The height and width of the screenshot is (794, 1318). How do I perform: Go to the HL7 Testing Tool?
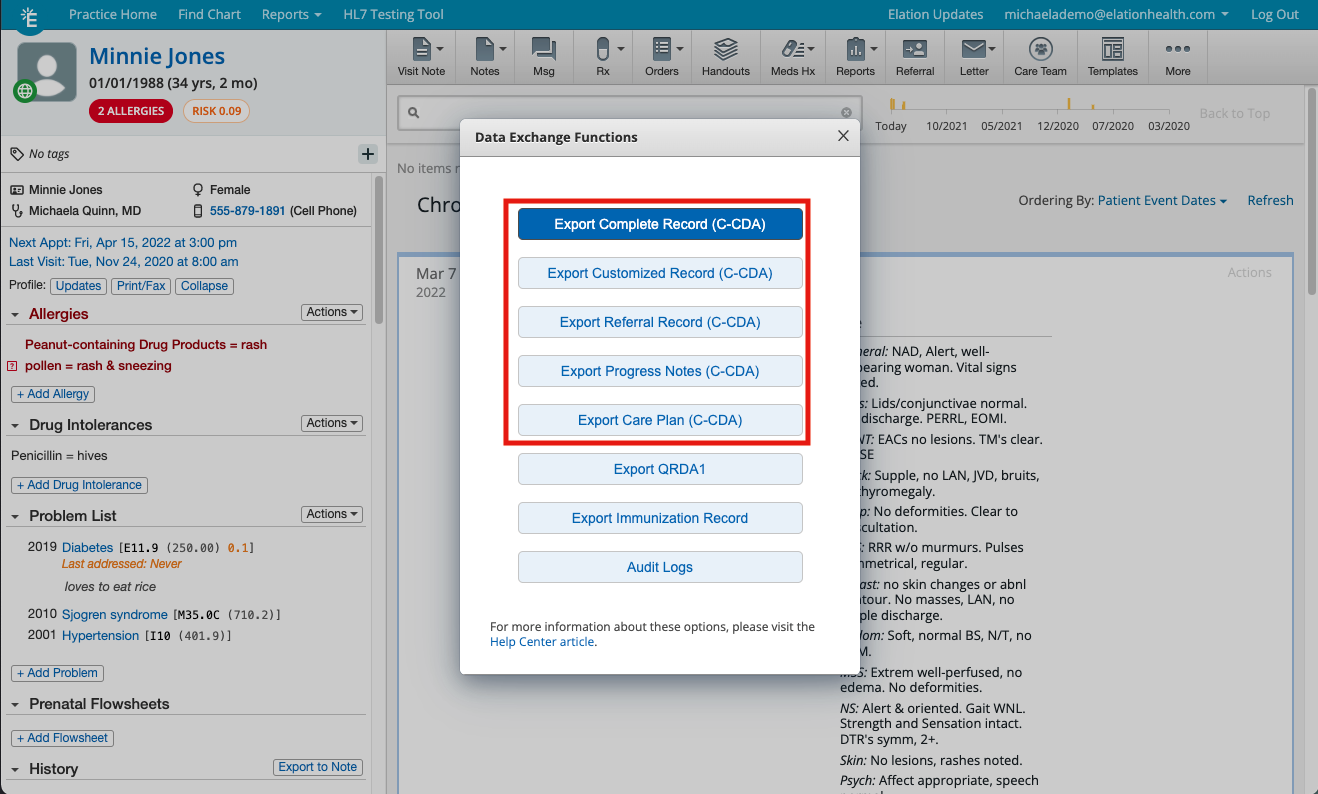(x=393, y=14)
